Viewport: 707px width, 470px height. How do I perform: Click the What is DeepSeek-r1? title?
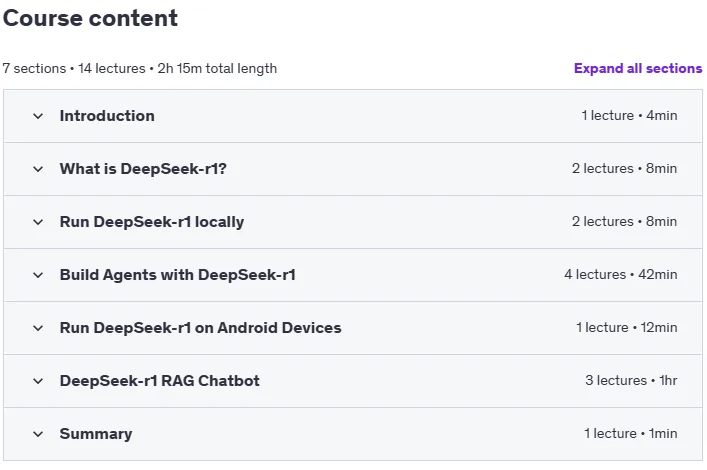(x=143, y=169)
